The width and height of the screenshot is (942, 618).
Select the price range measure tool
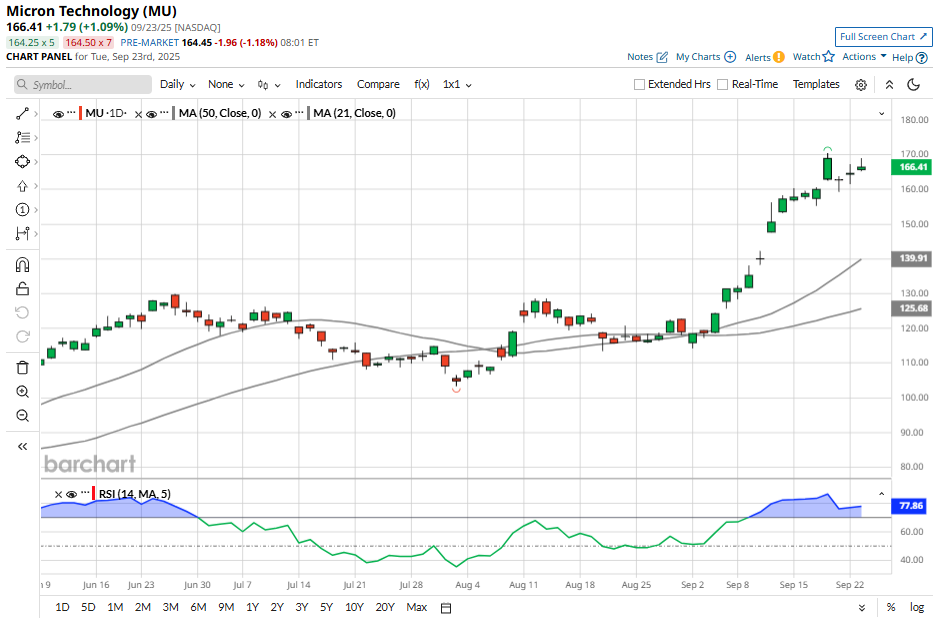pos(22,234)
